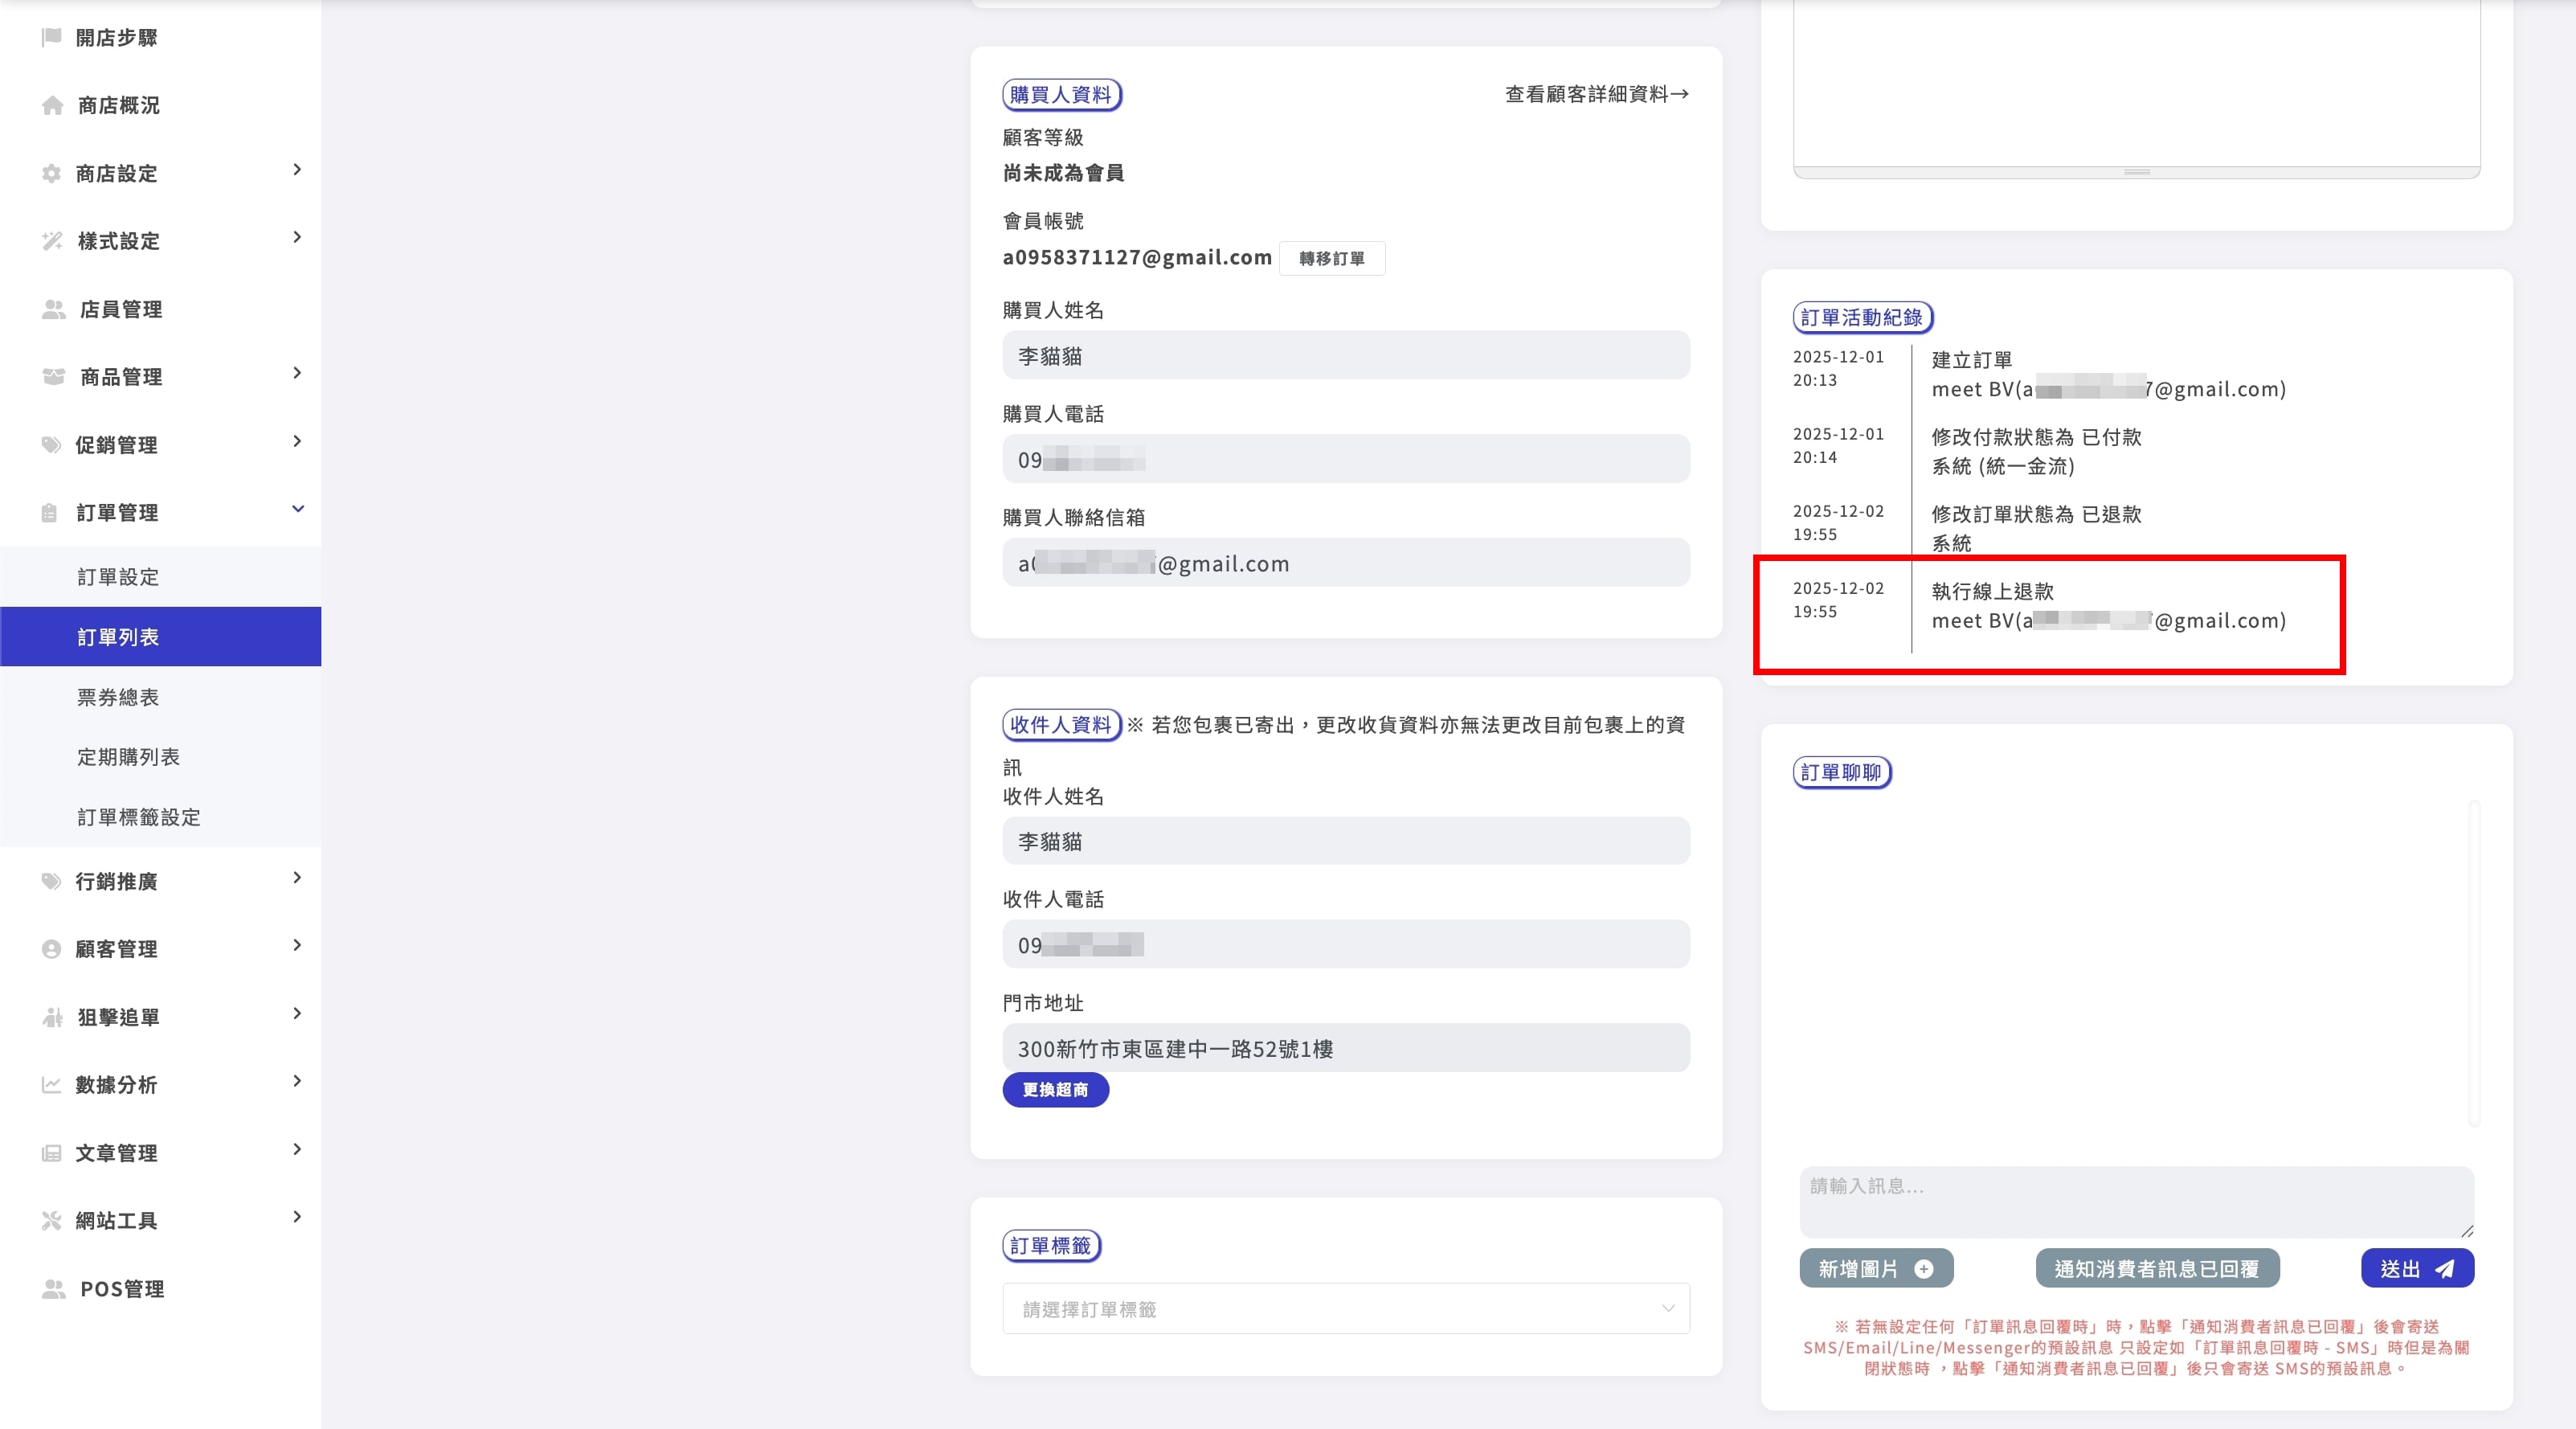Click the 新增圖片 button
This screenshot has height=1429, width=2576.
pos(1876,1268)
